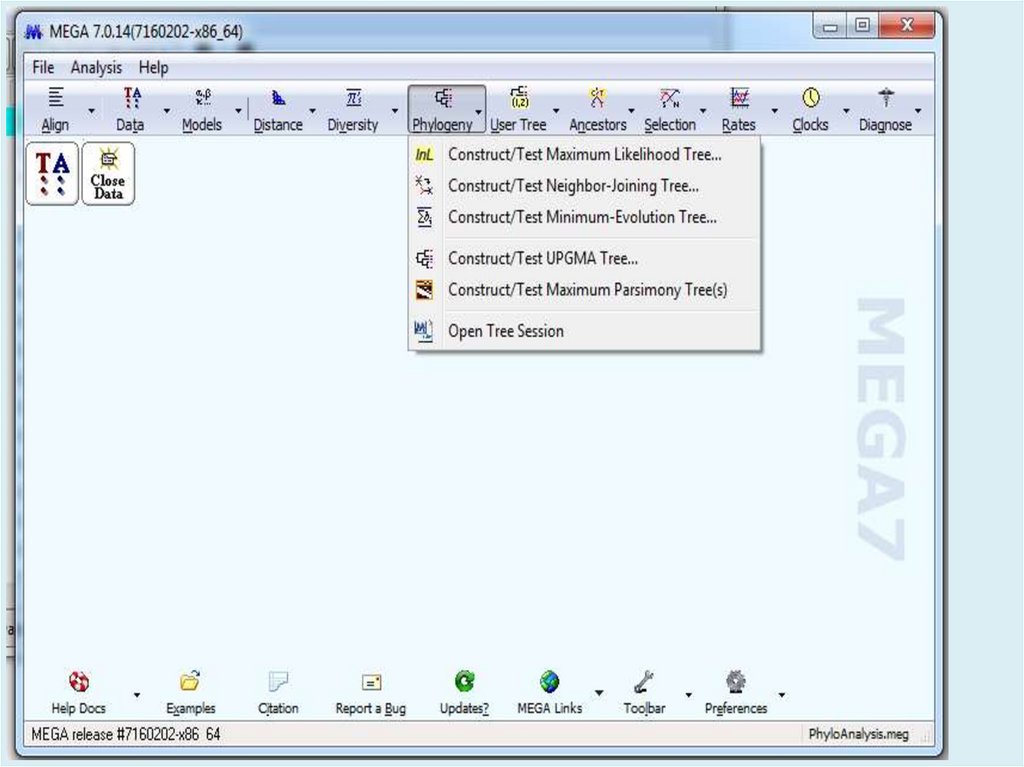Expand the Diversity dropdown arrow
The height and width of the screenshot is (767, 1024).
point(394,111)
